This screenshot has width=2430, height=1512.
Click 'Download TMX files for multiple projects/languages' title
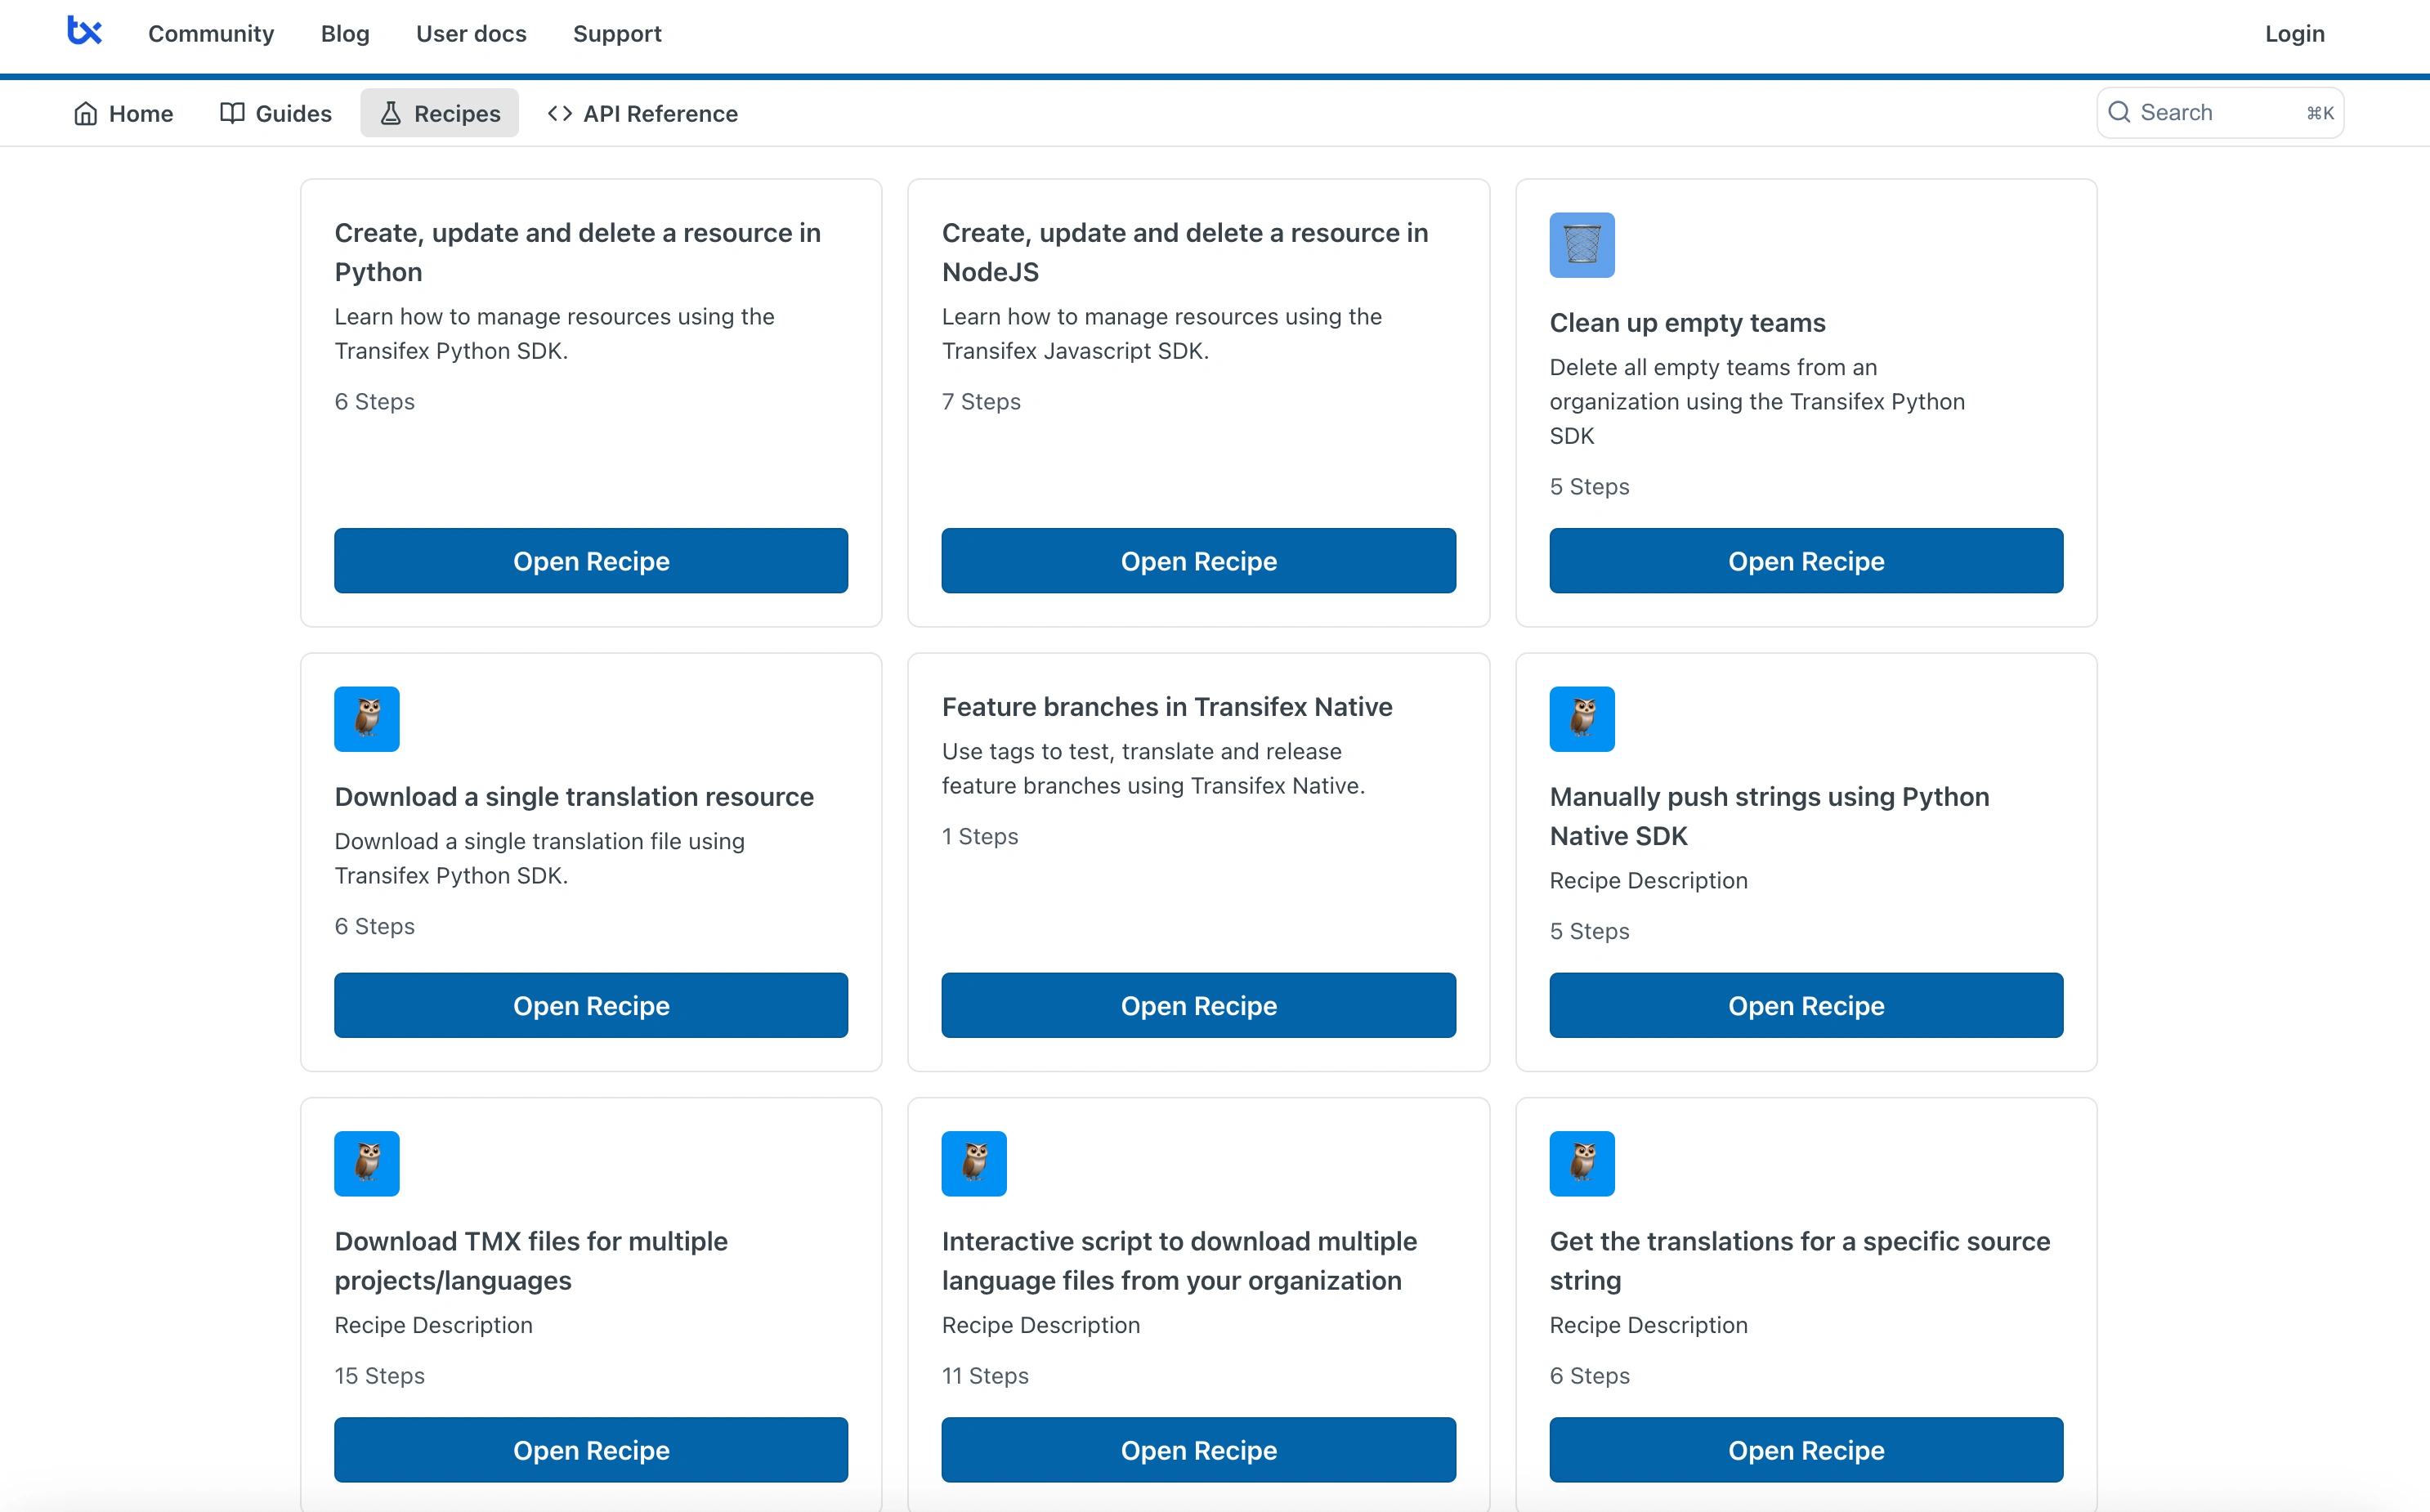click(x=531, y=1261)
